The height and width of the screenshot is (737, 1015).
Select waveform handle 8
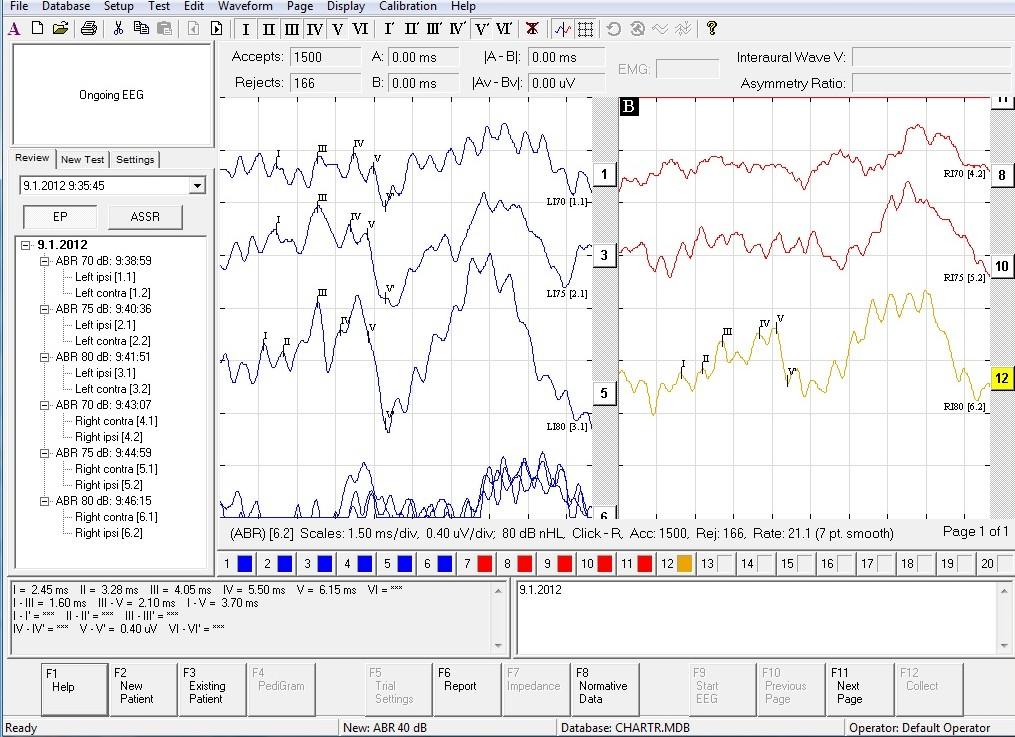click(x=1001, y=175)
